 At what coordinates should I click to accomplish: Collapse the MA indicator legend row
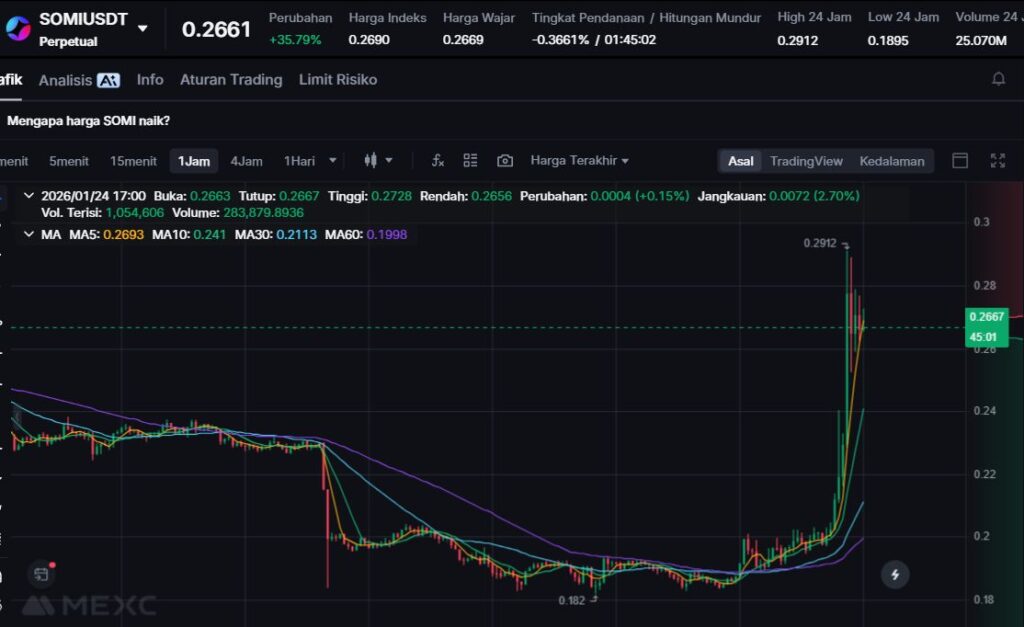(x=27, y=234)
